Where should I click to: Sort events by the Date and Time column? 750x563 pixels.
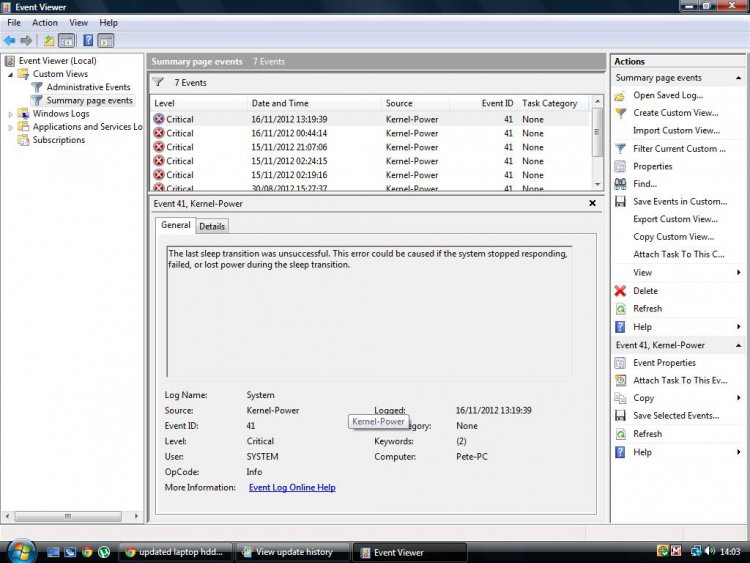click(280, 103)
